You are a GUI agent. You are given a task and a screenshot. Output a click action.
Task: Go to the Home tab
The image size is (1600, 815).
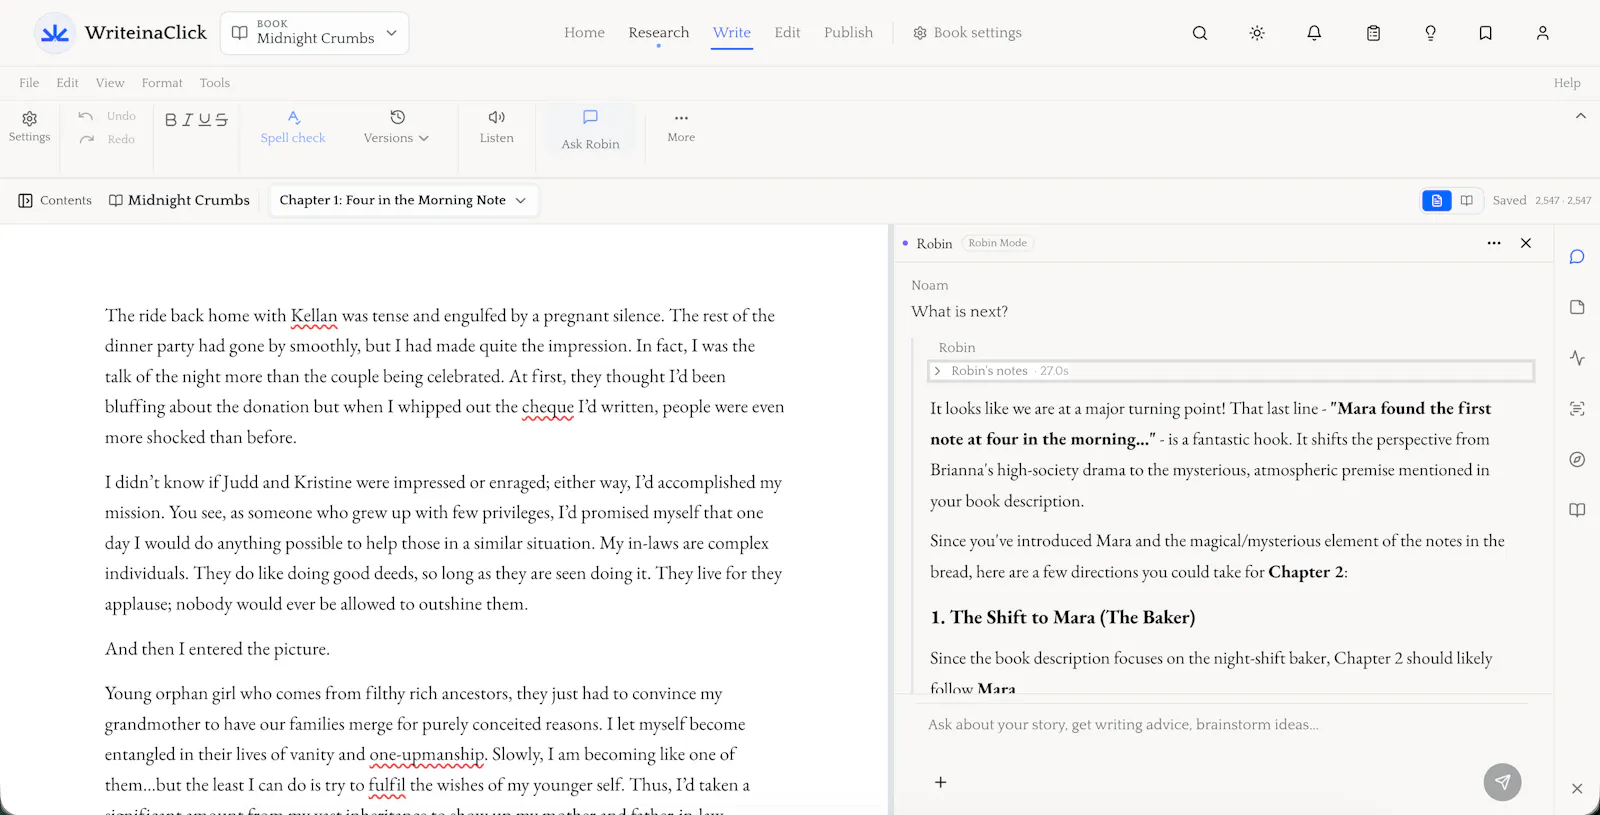584,33
